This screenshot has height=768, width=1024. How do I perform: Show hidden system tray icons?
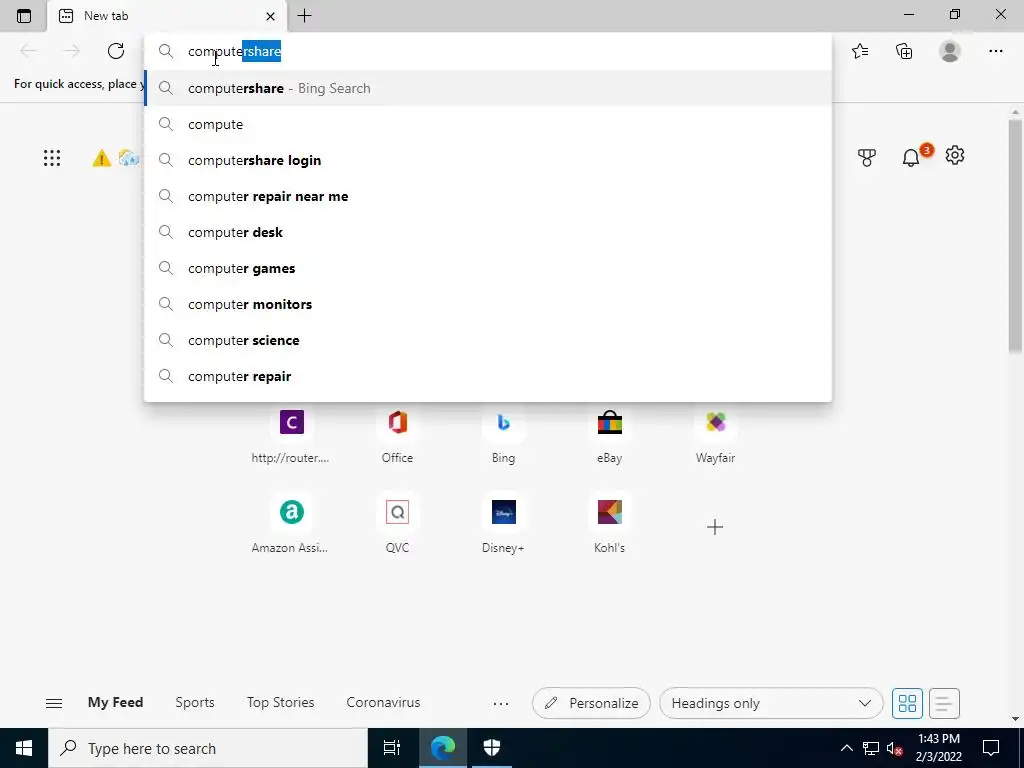[846, 748]
